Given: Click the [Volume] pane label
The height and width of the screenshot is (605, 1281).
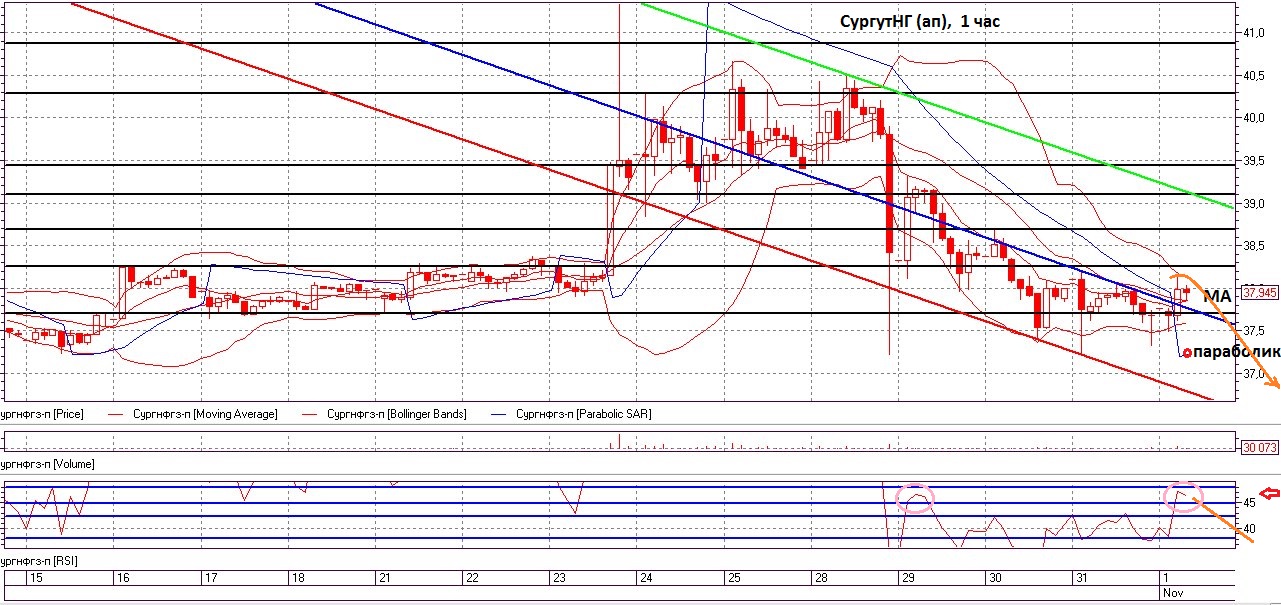Looking at the screenshot, I should coord(47,464).
